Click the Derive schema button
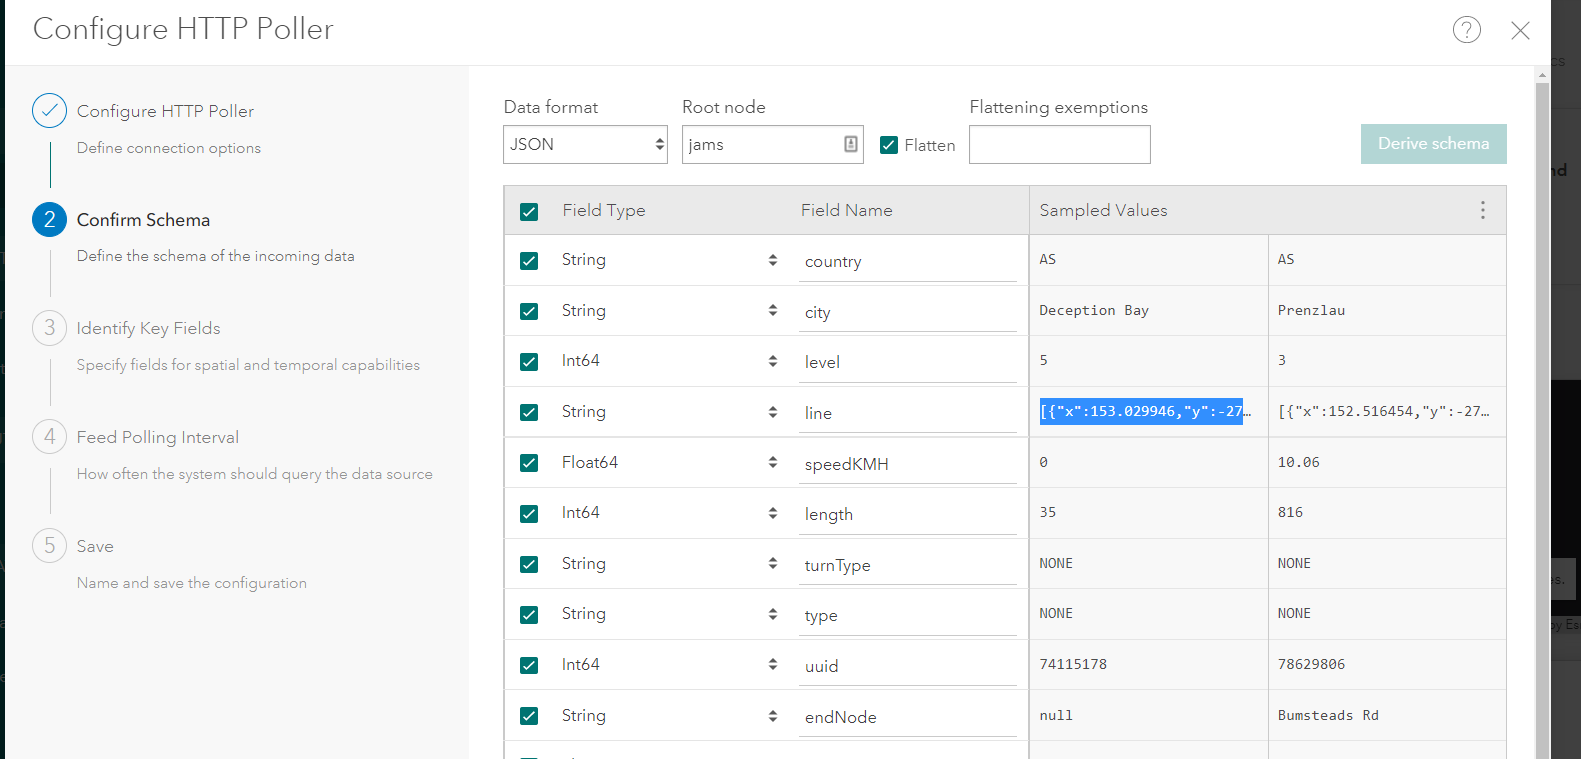Viewport: 1581px width, 759px height. (x=1433, y=144)
